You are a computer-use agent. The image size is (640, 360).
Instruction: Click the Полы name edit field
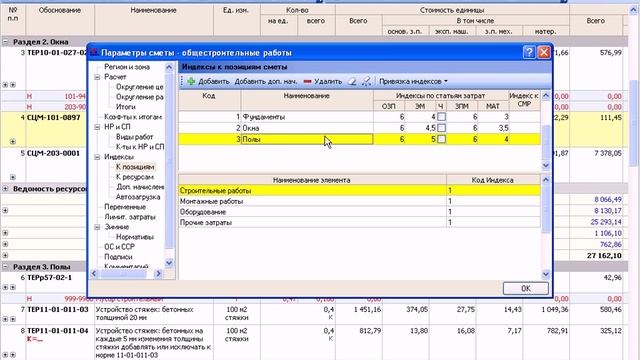pyautogui.click(x=307, y=139)
